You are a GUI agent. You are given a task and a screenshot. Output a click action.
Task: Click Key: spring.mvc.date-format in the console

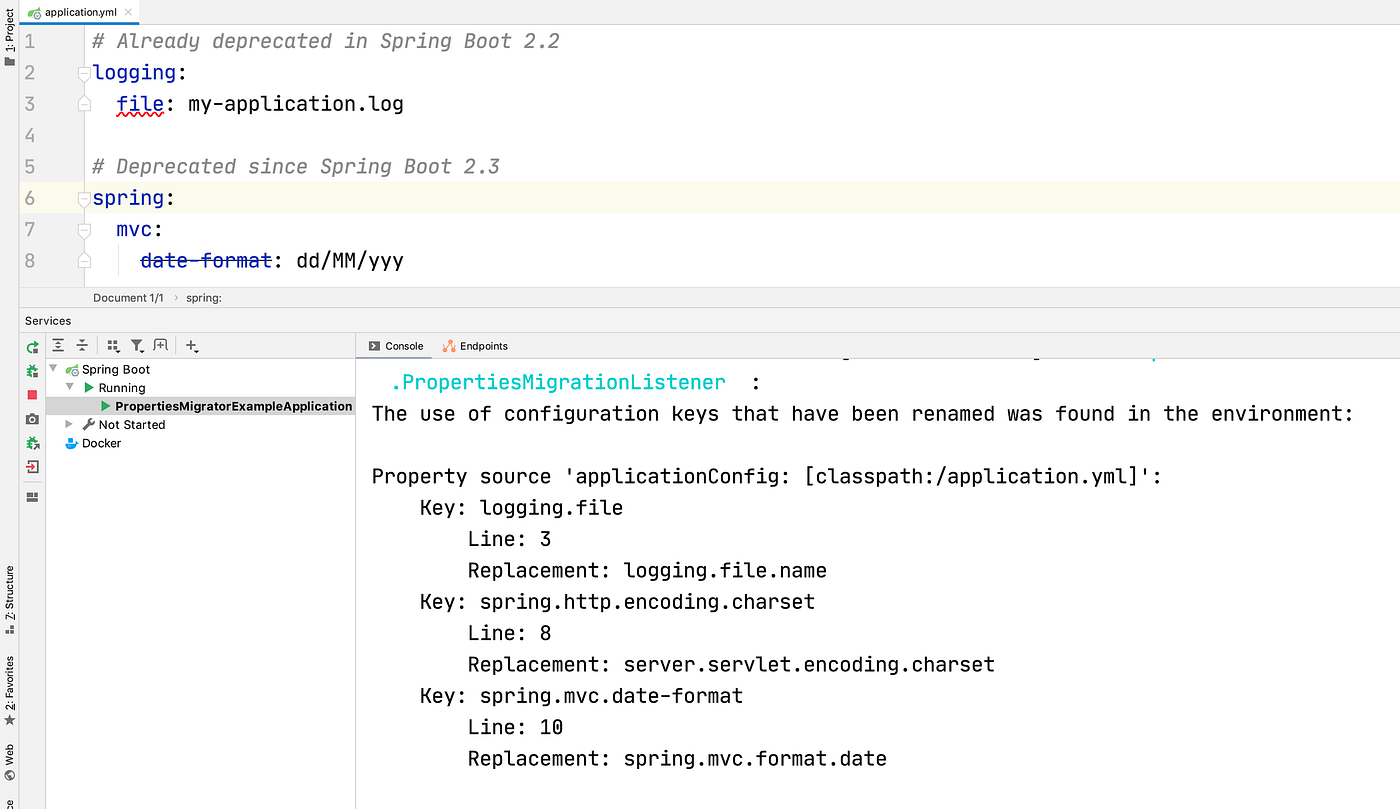click(x=581, y=696)
